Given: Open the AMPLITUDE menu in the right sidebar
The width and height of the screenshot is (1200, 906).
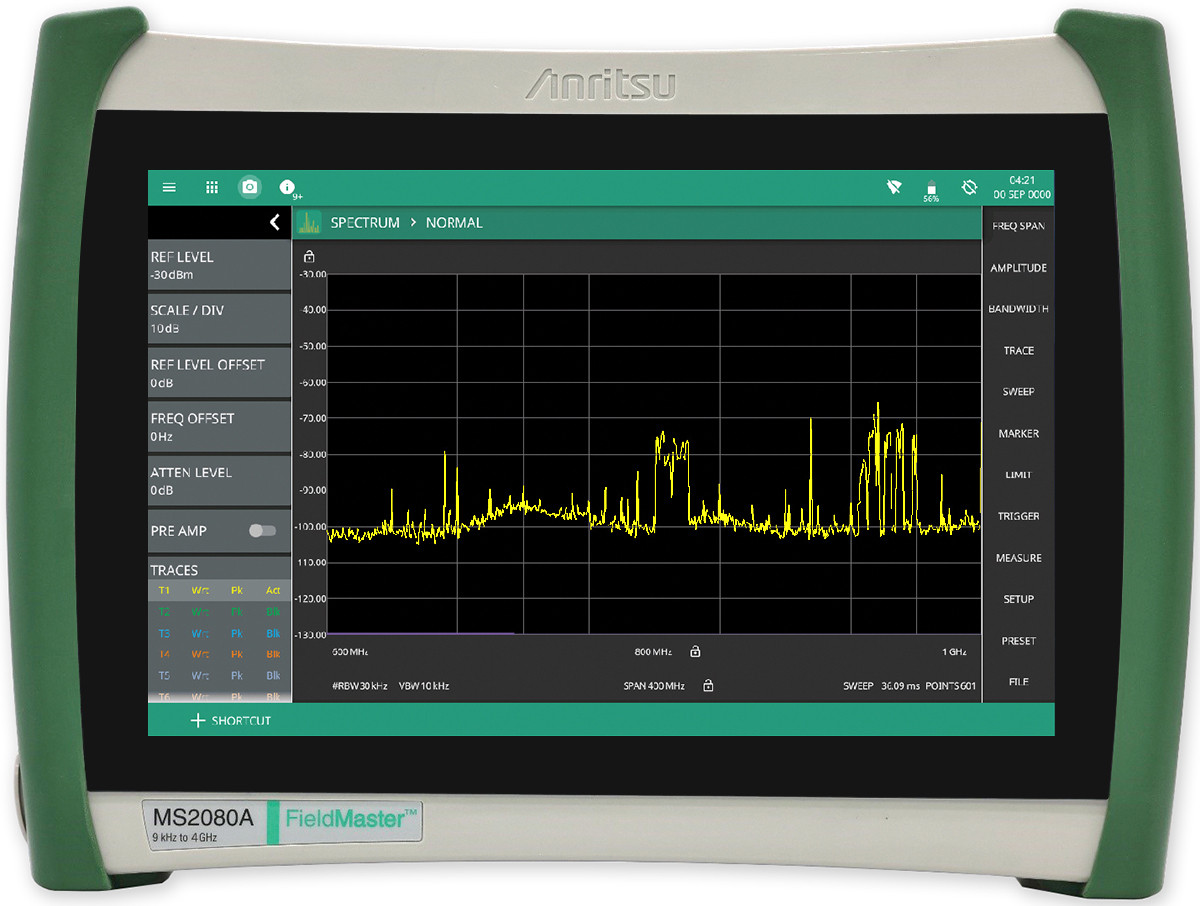Looking at the screenshot, I should pyautogui.click(x=1018, y=267).
